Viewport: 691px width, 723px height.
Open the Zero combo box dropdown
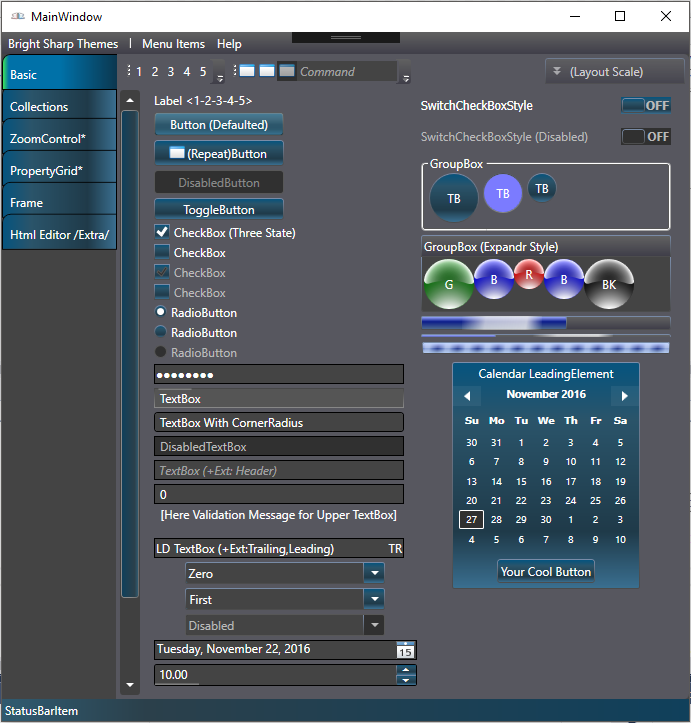(x=373, y=573)
